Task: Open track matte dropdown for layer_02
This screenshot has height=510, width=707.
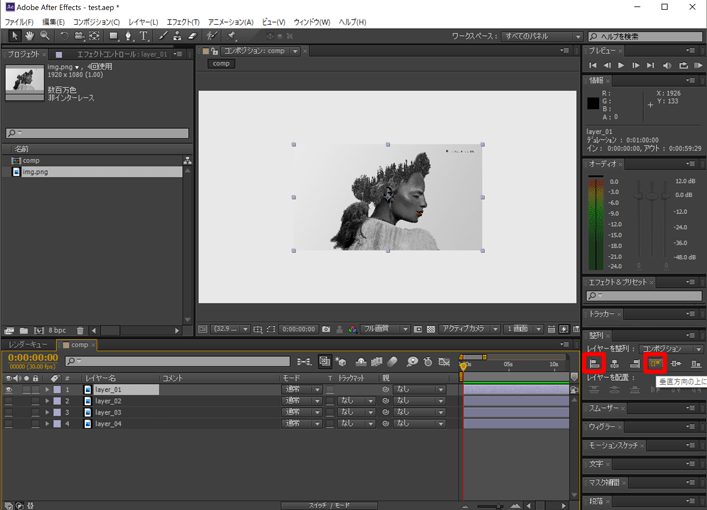Action: pos(356,401)
